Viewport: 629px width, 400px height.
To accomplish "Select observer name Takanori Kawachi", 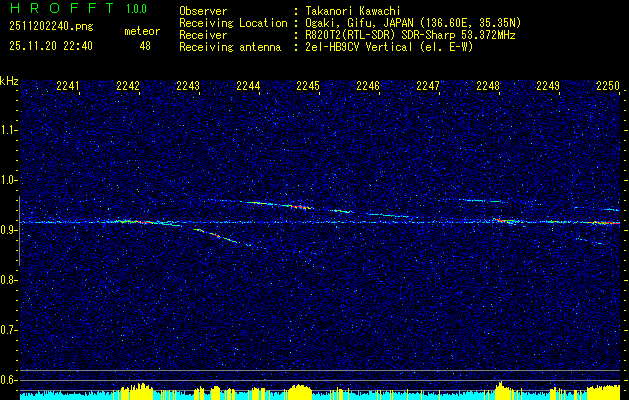I will [x=353, y=11].
